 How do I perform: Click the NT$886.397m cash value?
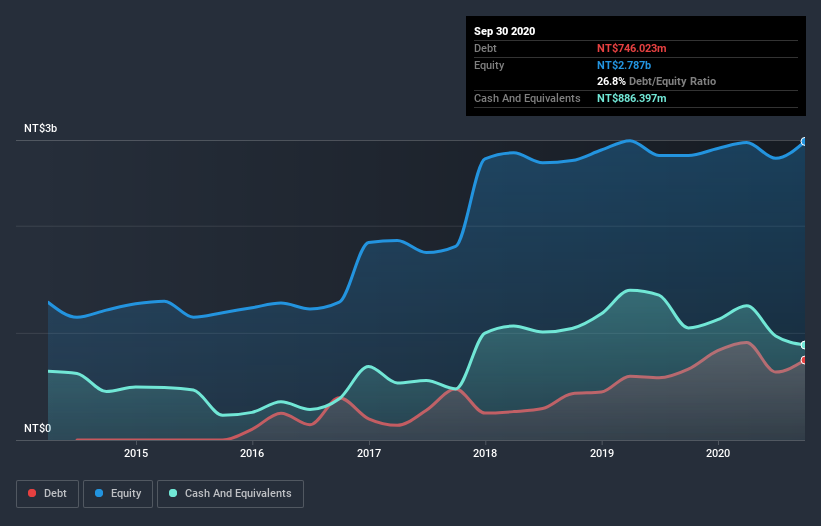(x=631, y=98)
